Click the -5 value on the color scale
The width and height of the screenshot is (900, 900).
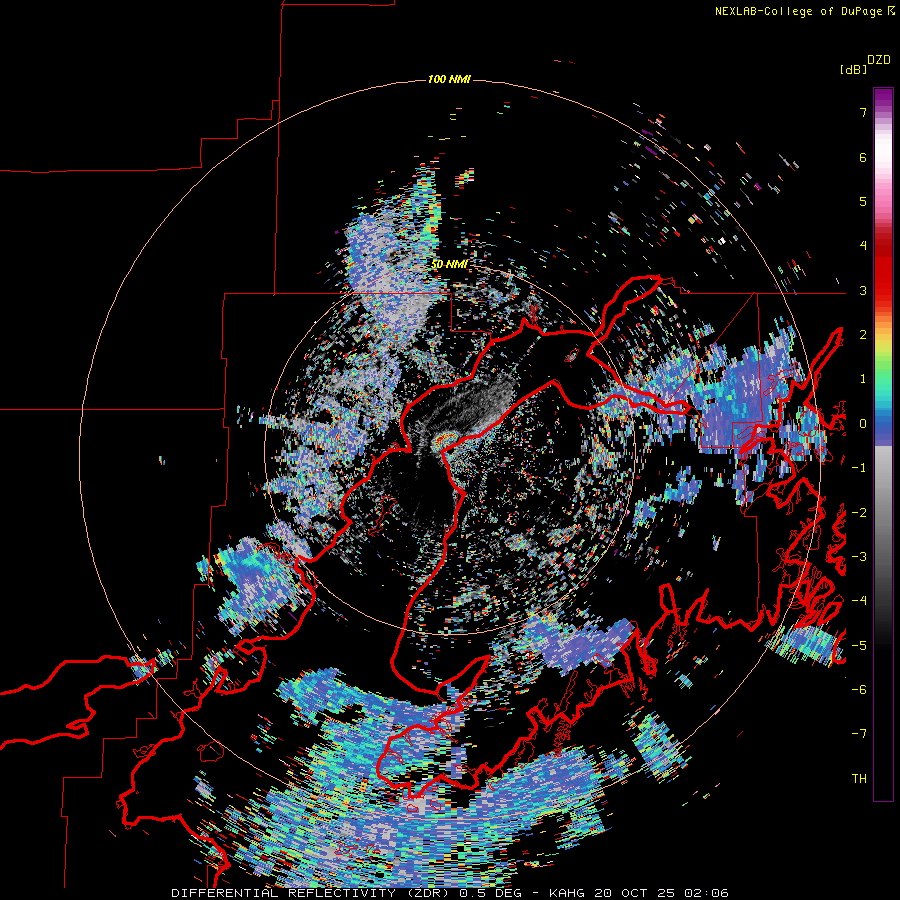point(859,646)
